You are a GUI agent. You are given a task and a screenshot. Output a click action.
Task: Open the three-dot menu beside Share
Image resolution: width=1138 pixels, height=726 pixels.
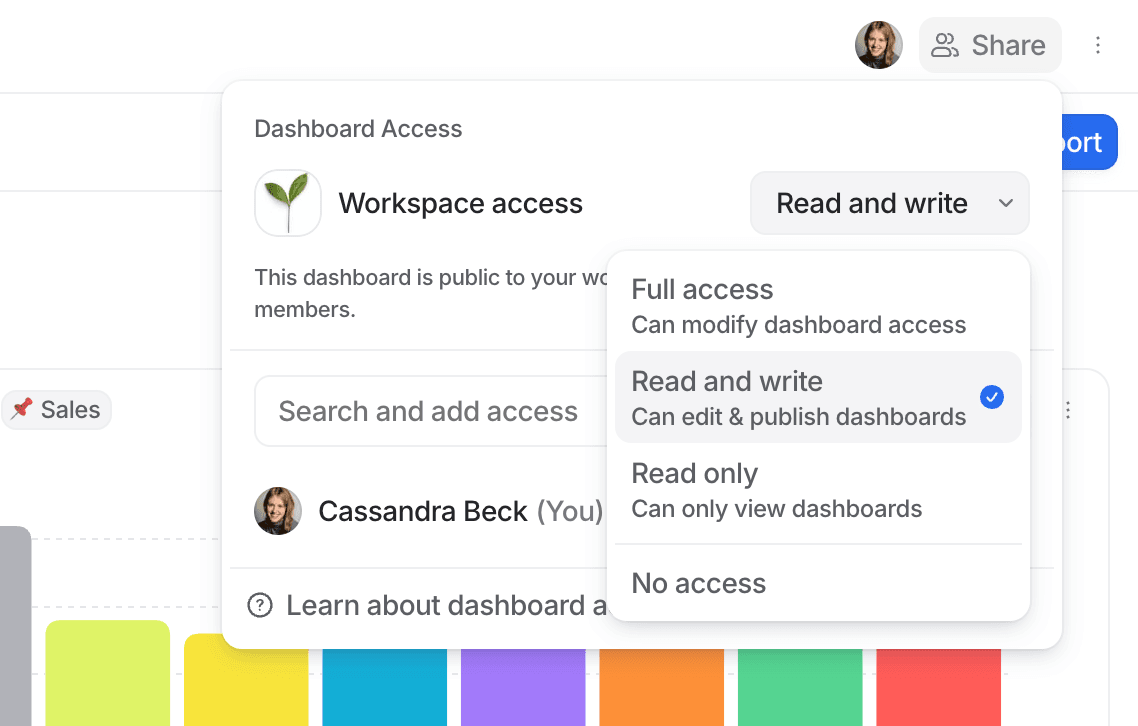coord(1097,45)
